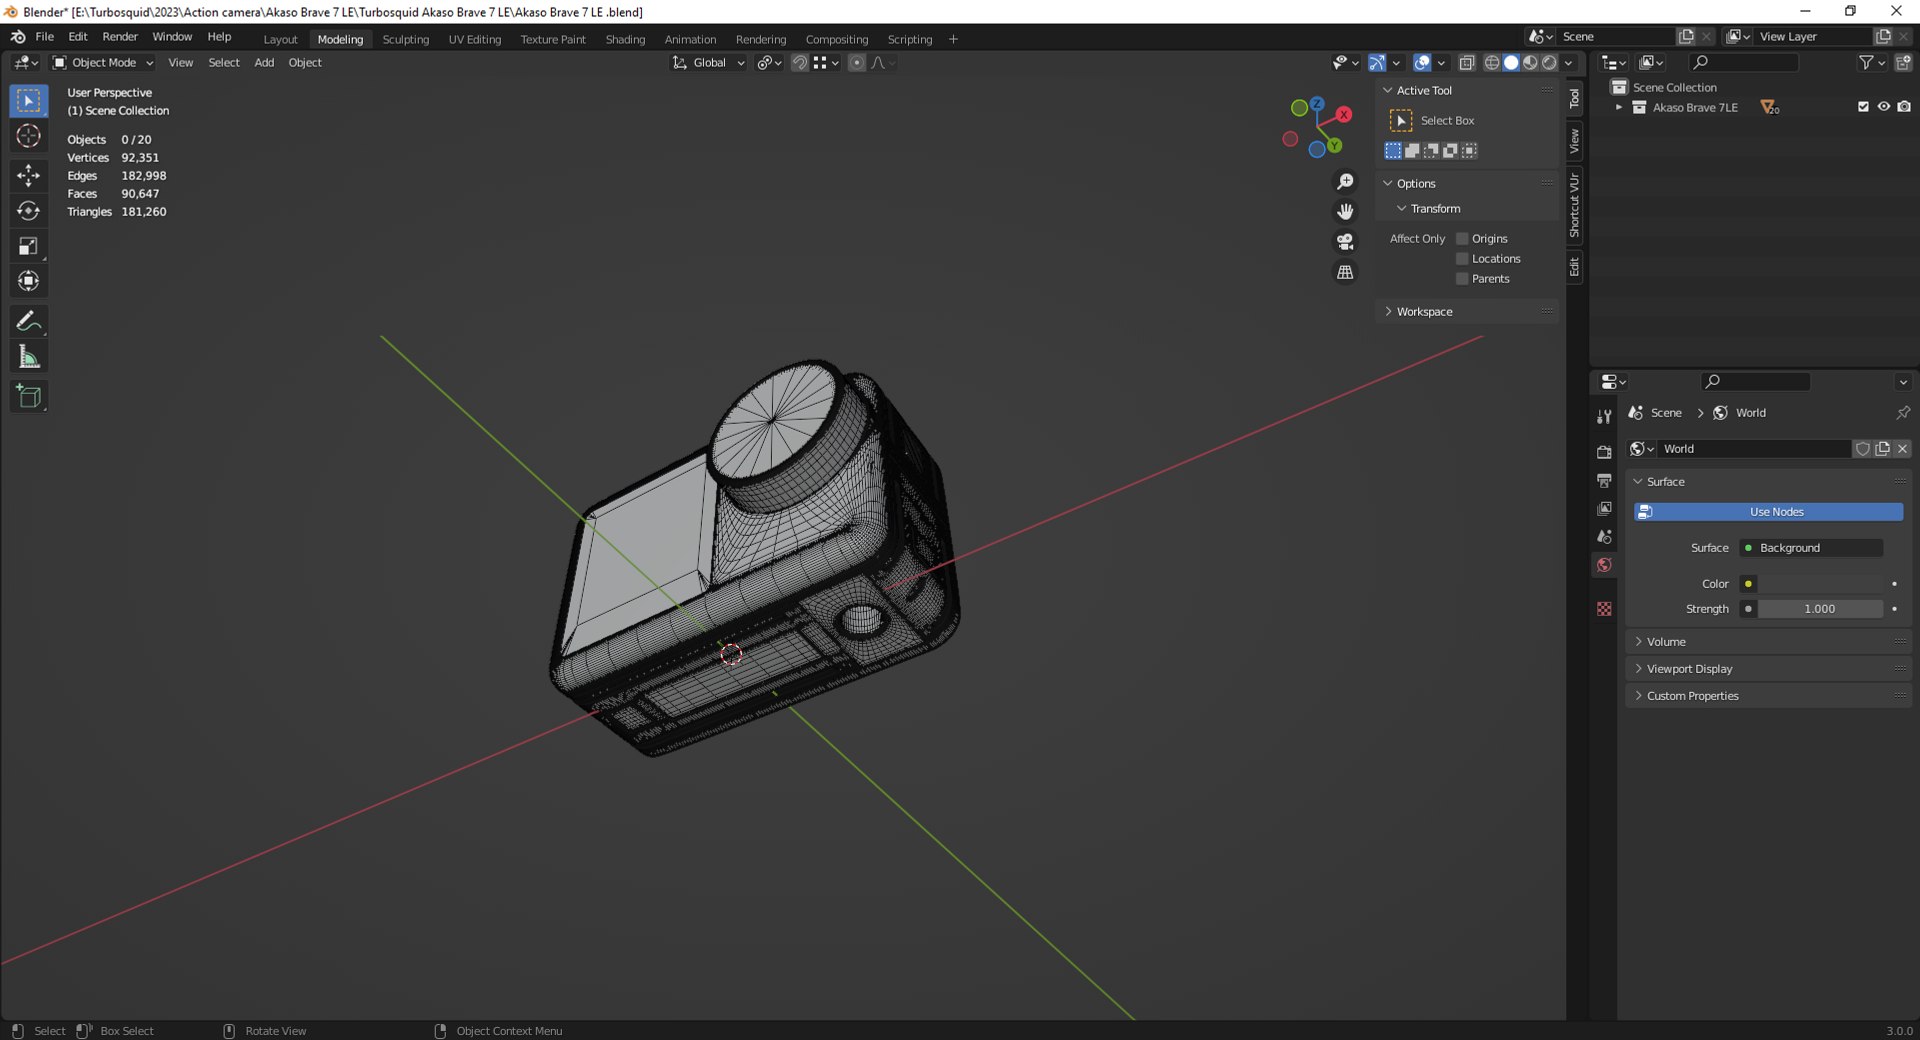The height and width of the screenshot is (1040, 1920).
Task: Open the View Layer properties tab
Action: (x=1604, y=509)
